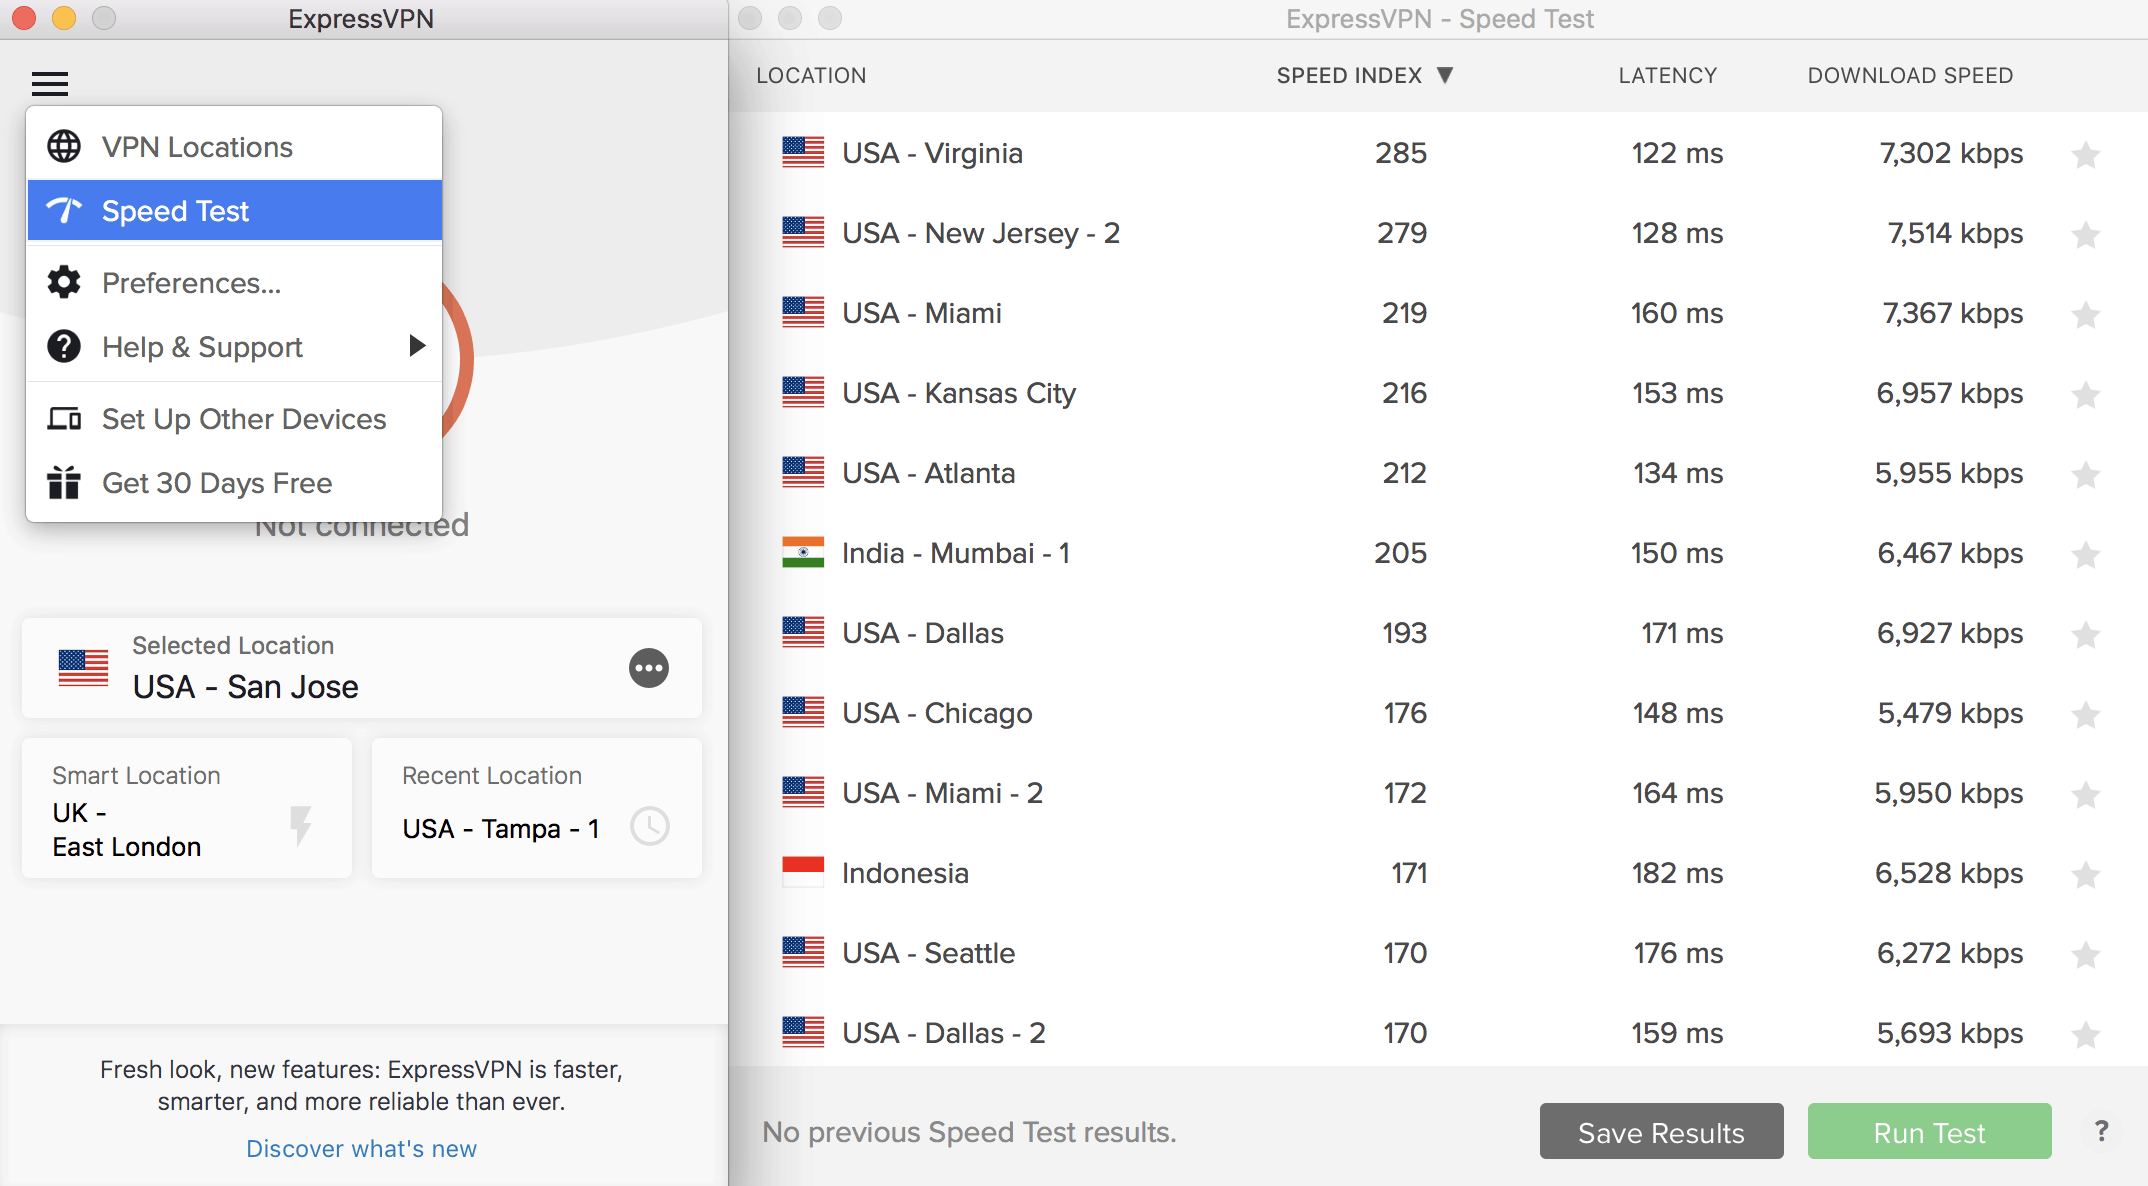Image resolution: width=2148 pixels, height=1186 pixels.
Task: Toggle star for USA - Dallas - 2
Action: 2086,1034
